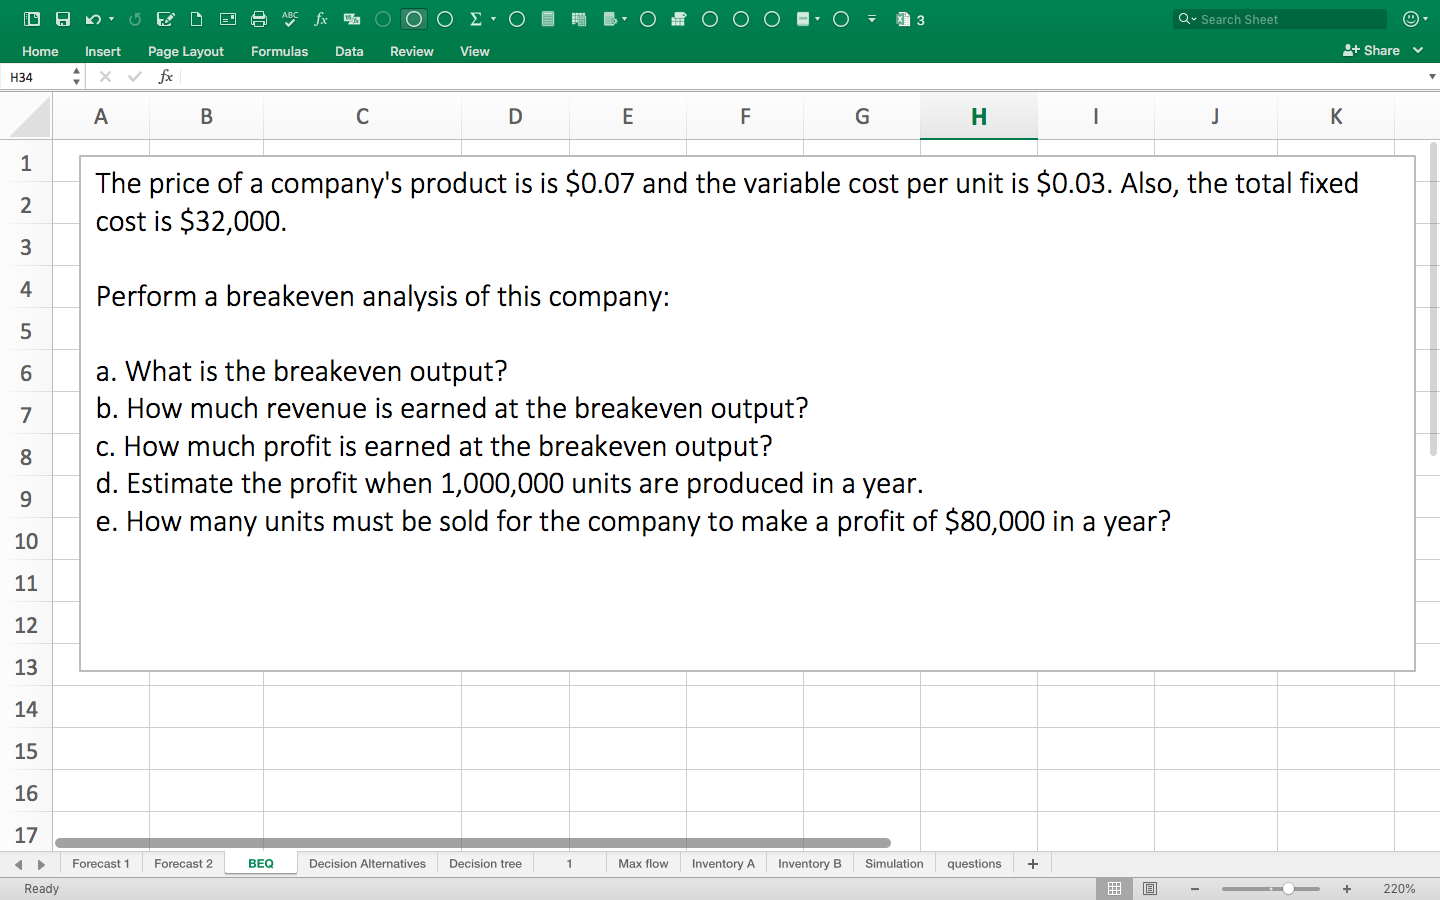Screen dimensions: 1440x900
Task: Open the Decision tree sheet tab
Action: [485, 864]
